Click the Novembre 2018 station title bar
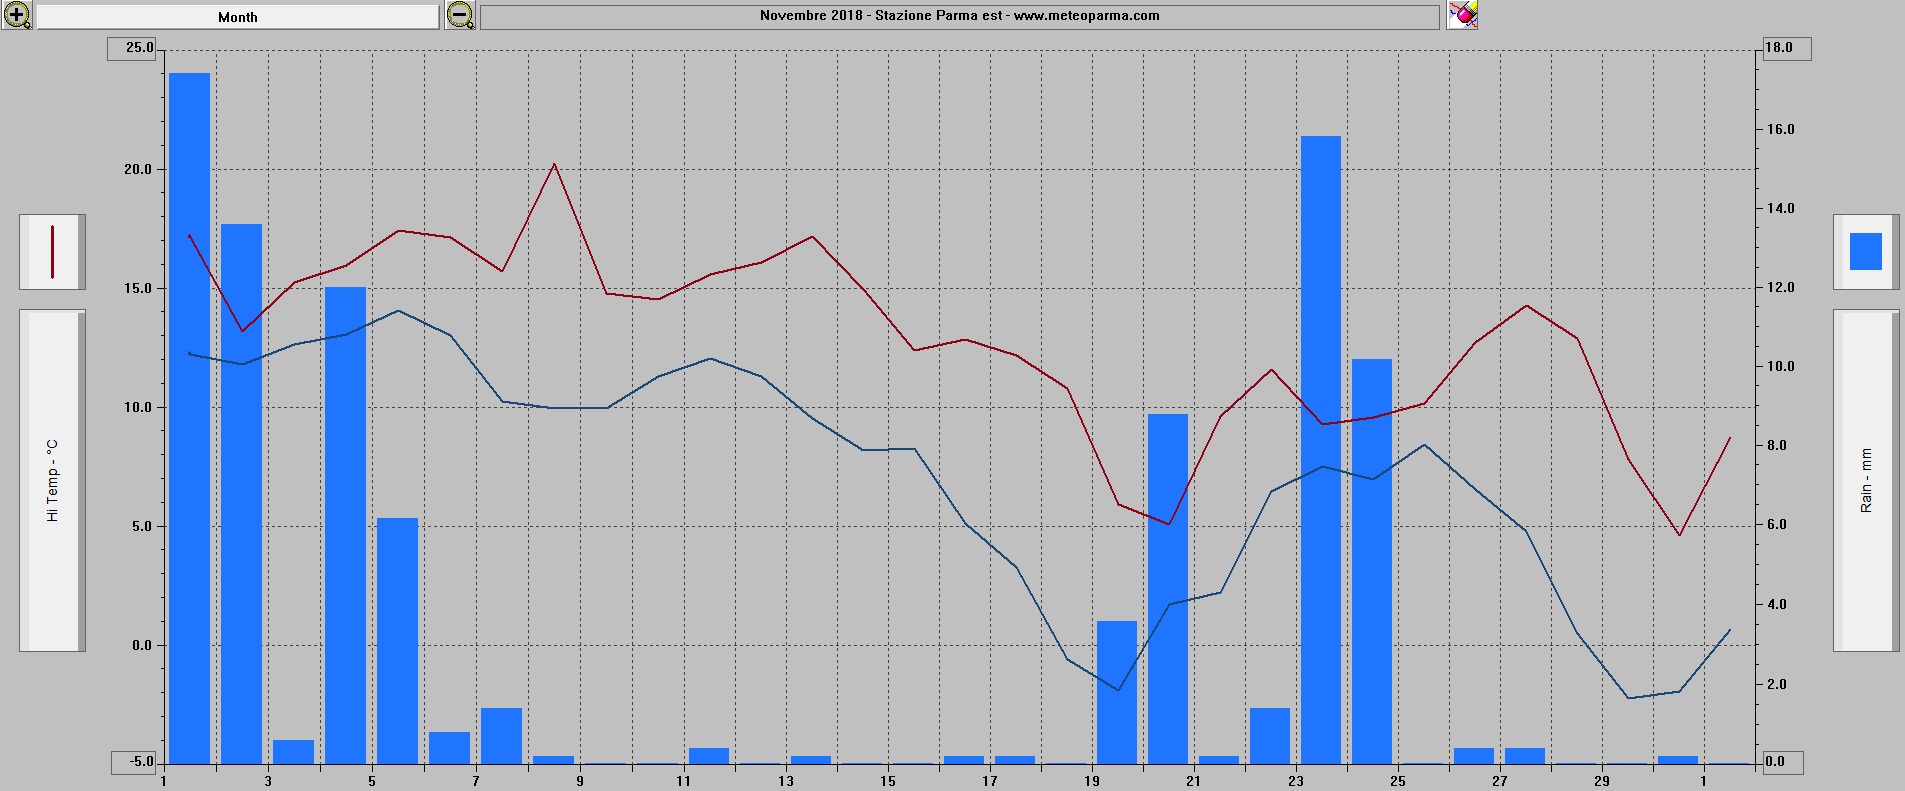This screenshot has width=1905, height=791. tap(960, 16)
